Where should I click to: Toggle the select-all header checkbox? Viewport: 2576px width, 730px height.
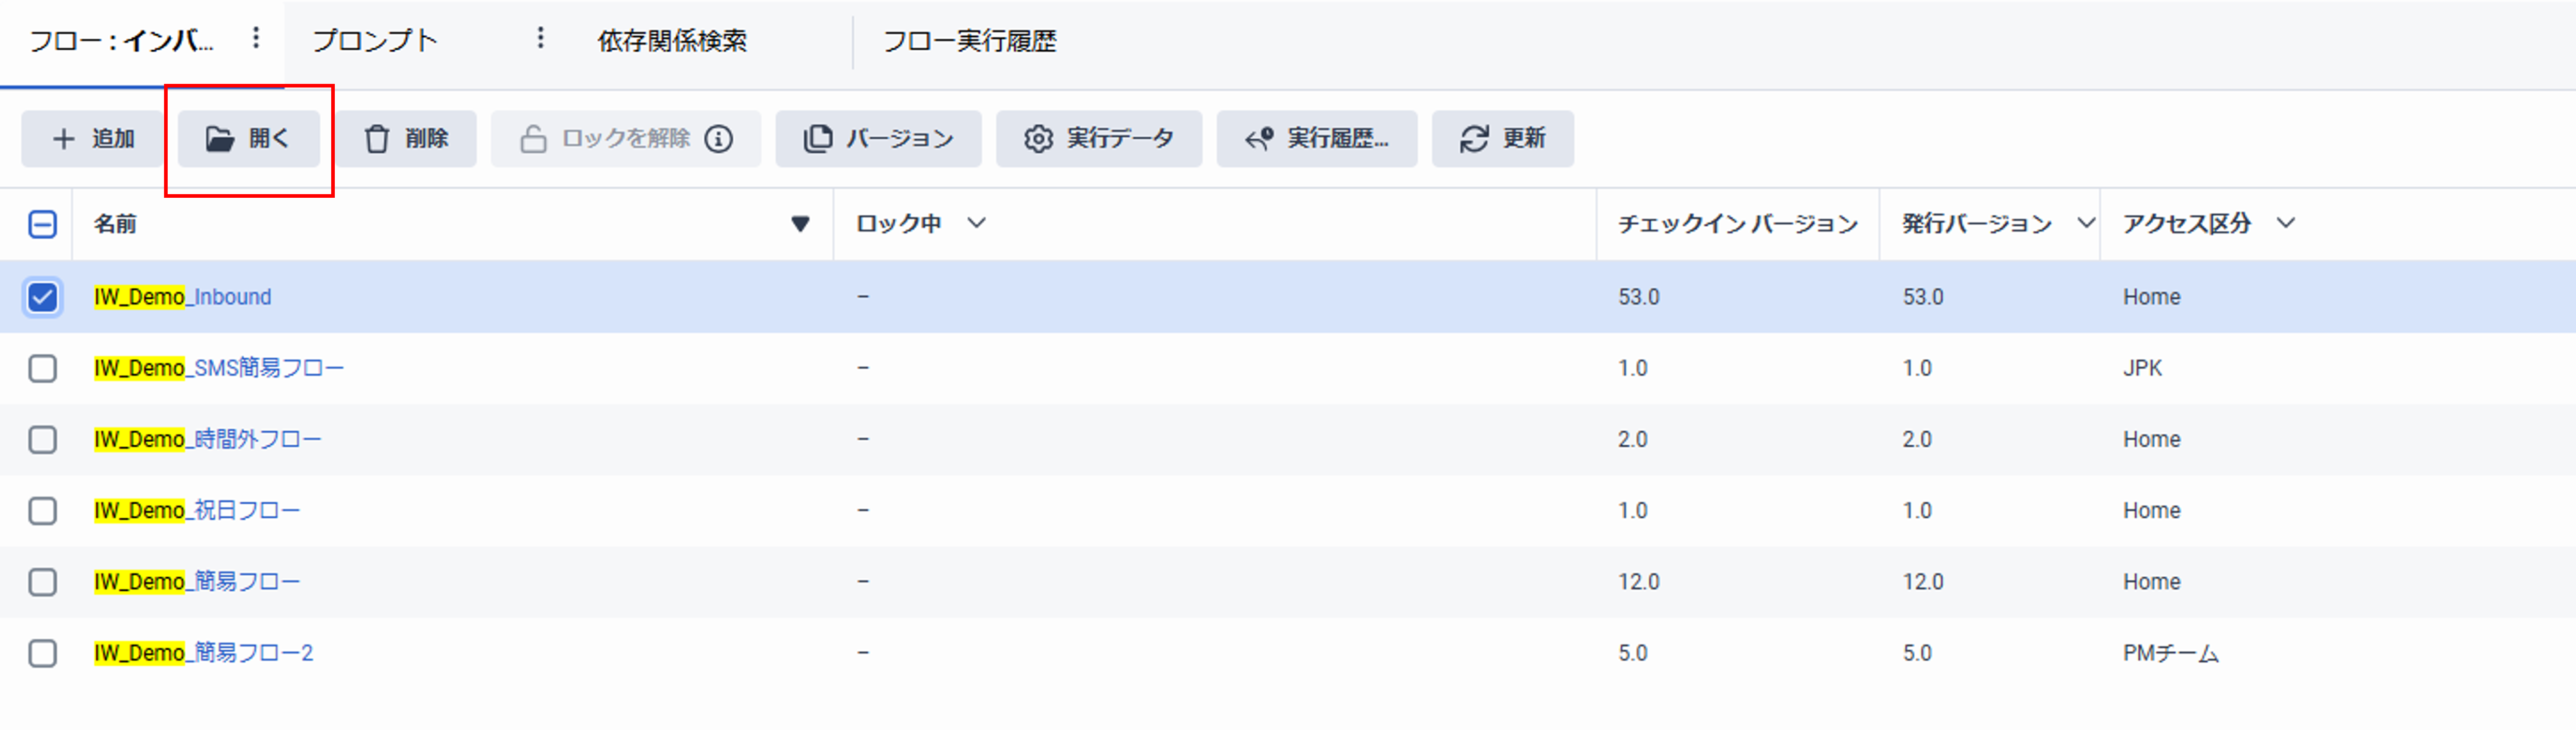42,224
